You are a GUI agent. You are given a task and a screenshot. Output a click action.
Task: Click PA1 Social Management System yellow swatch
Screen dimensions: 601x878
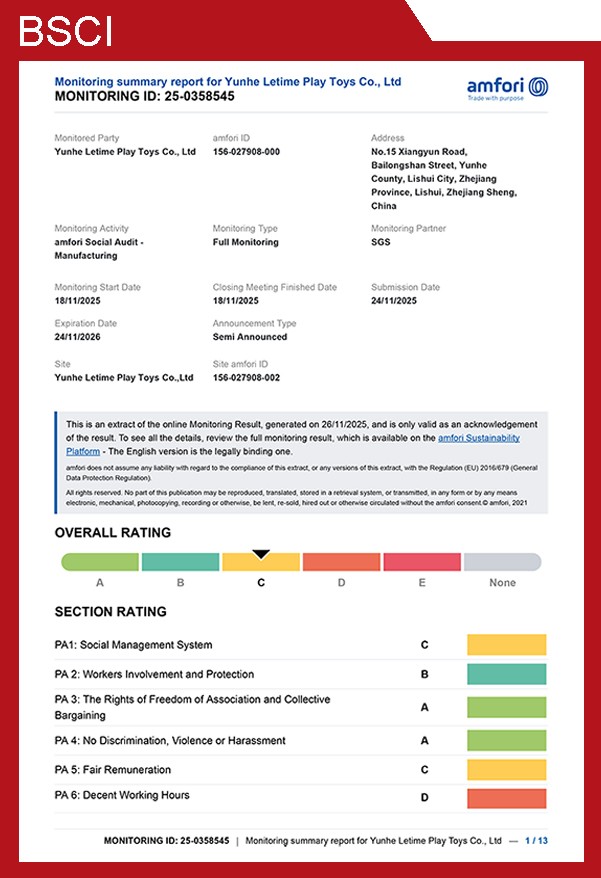[x=506, y=645]
